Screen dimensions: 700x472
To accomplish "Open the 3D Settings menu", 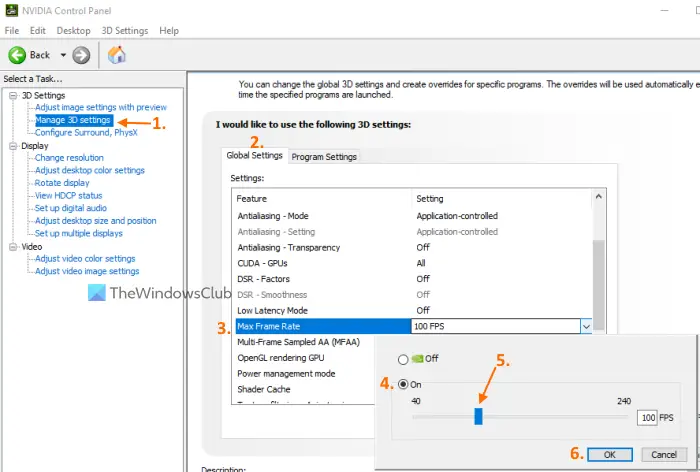I will [x=125, y=31].
